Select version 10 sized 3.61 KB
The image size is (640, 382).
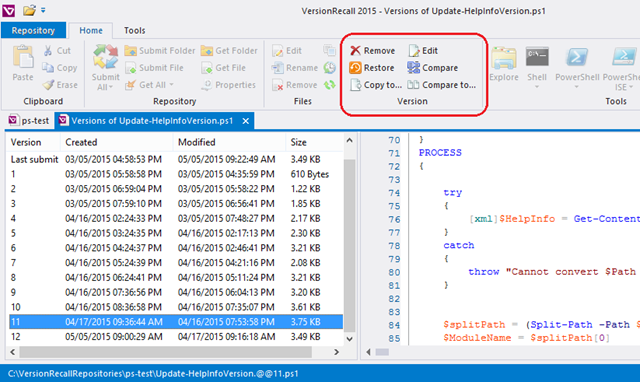[176, 307]
